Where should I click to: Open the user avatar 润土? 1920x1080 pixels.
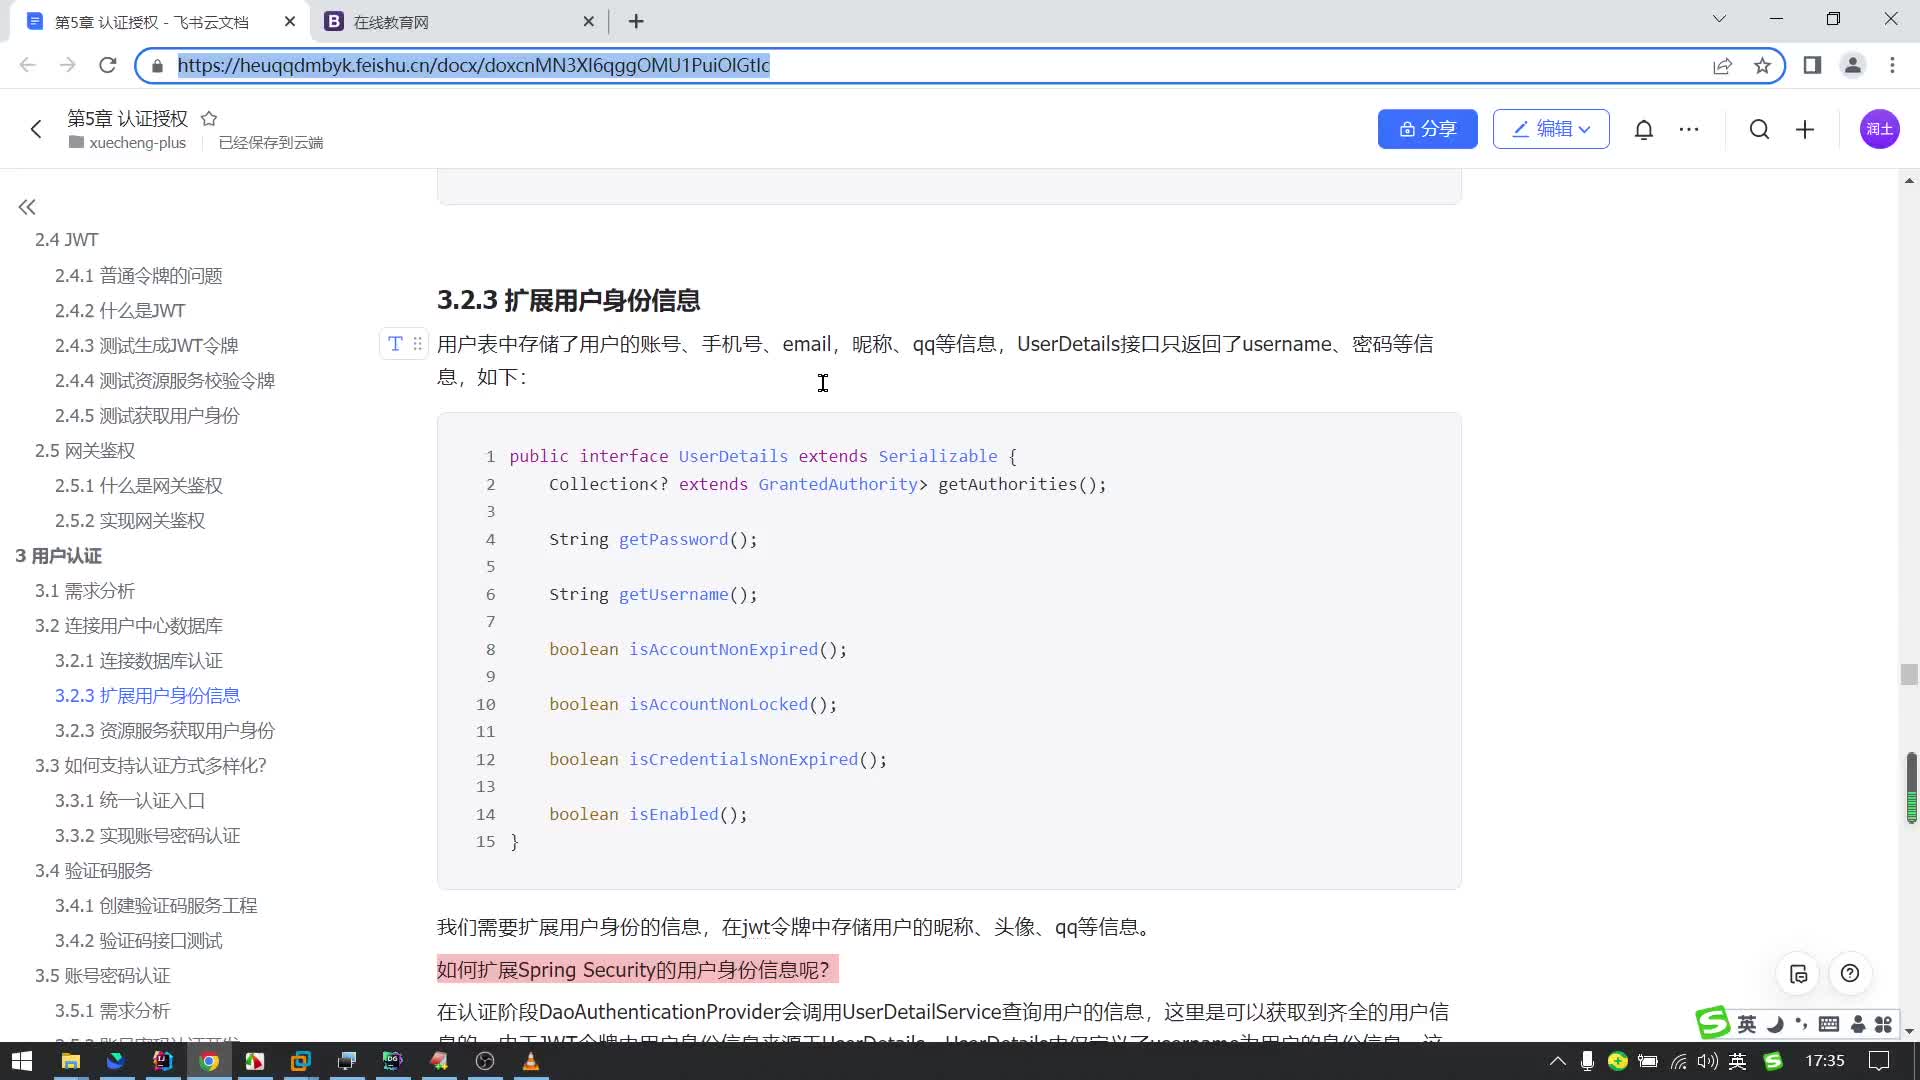1879,129
